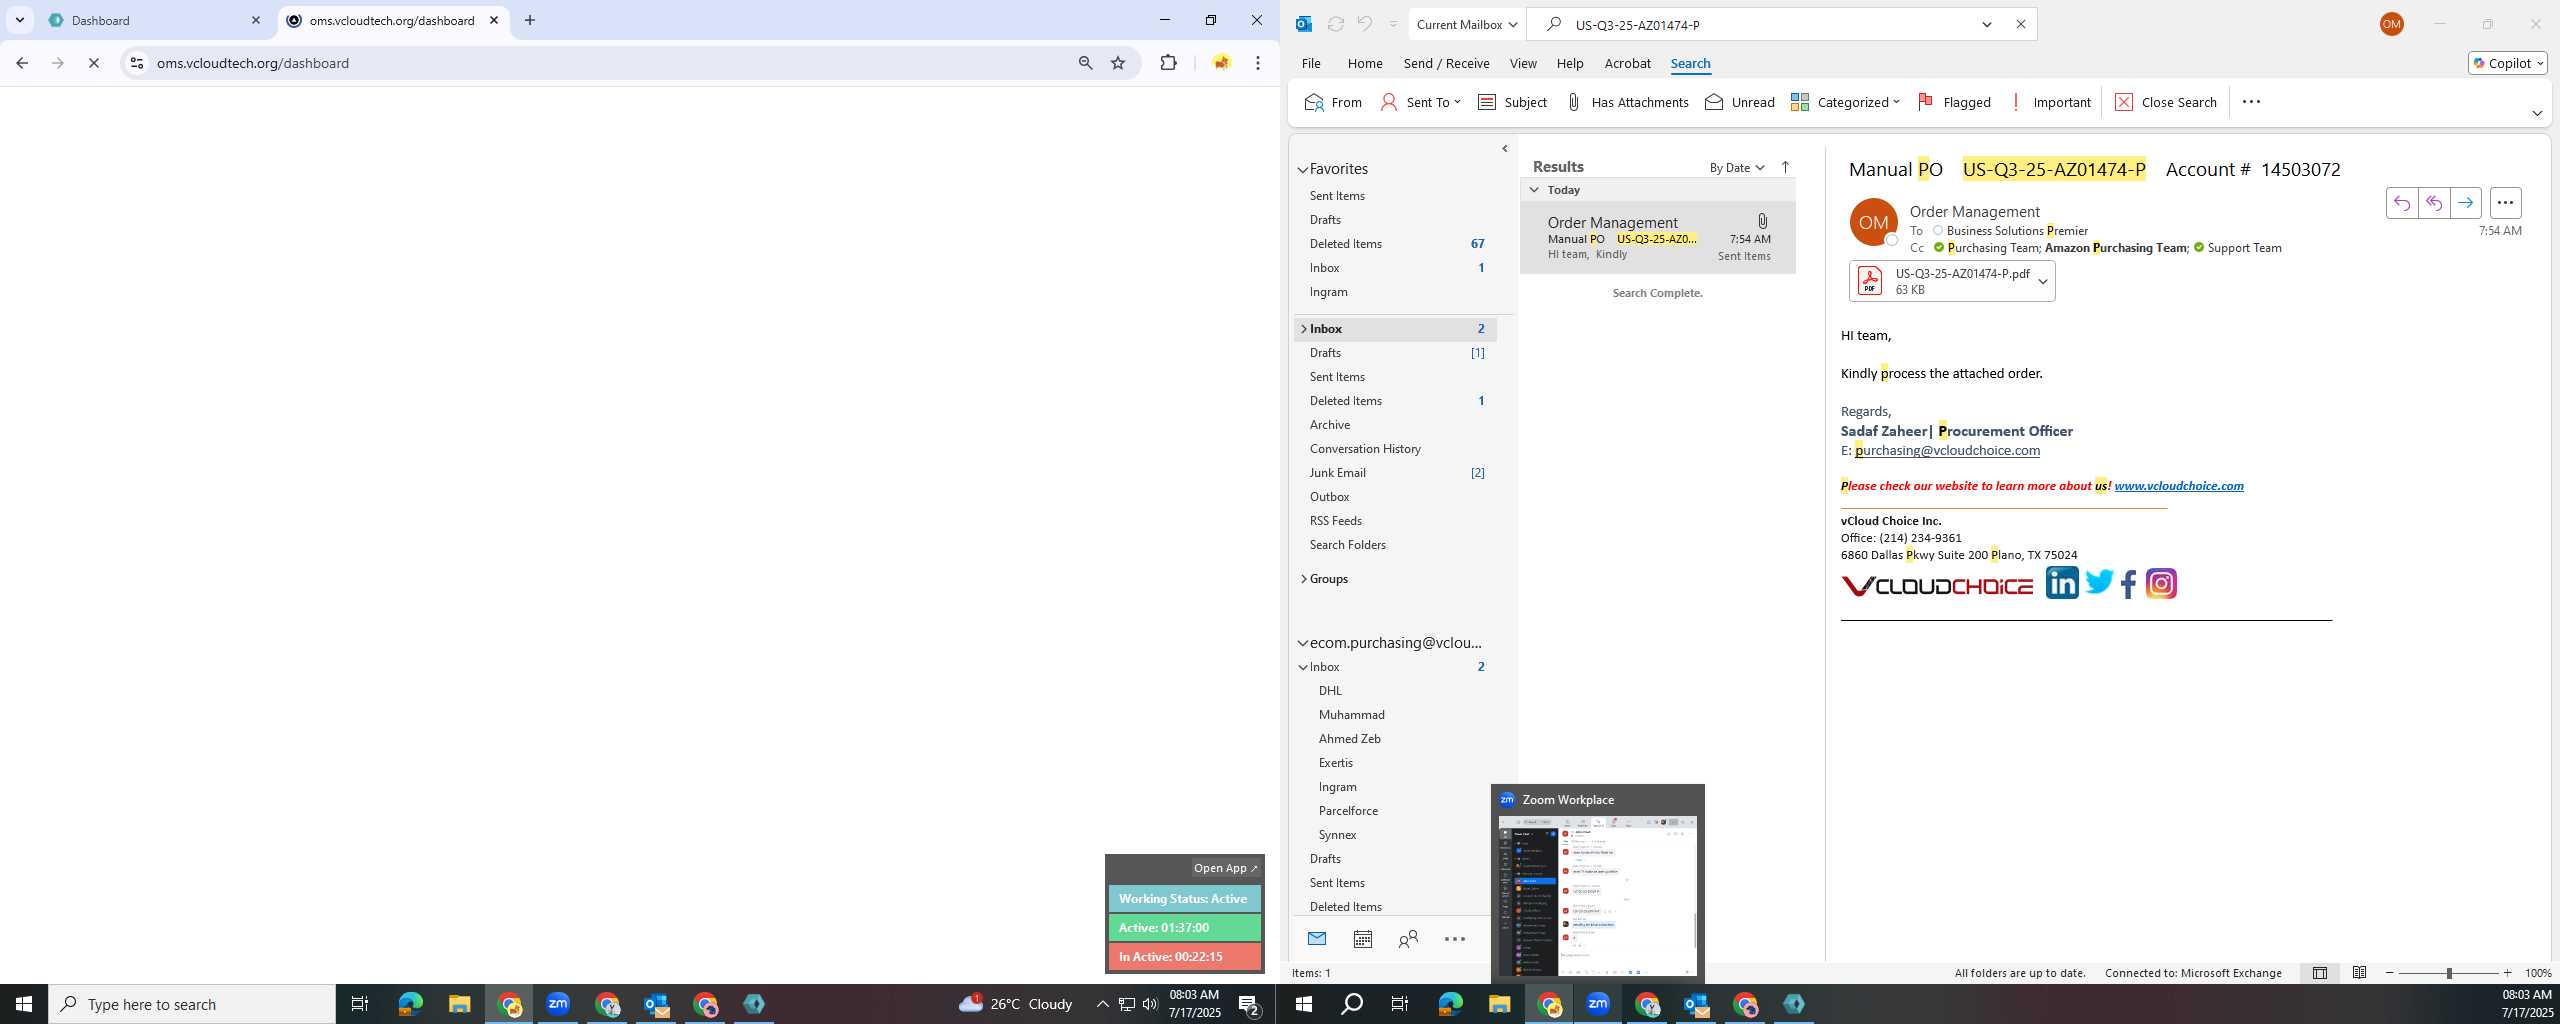The width and height of the screenshot is (2560, 1024).
Task: Toggle the Unread search filter
Action: pos(1740,102)
